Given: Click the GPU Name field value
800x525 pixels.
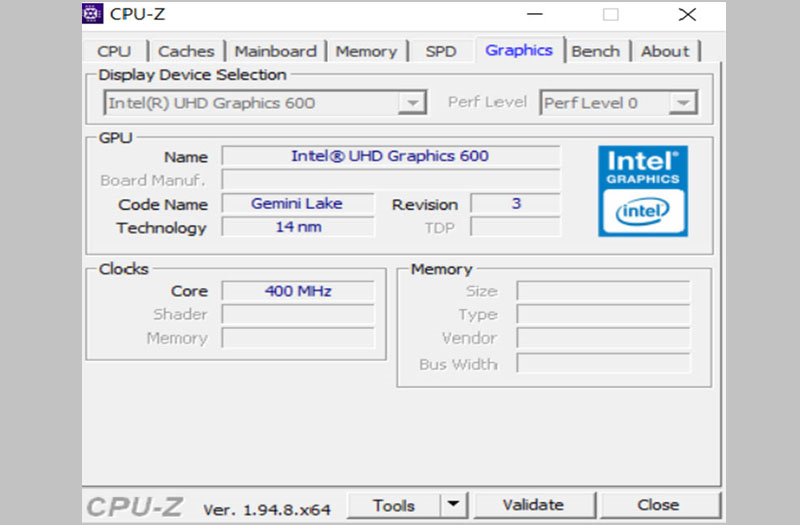Looking at the screenshot, I should coord(391,156).
